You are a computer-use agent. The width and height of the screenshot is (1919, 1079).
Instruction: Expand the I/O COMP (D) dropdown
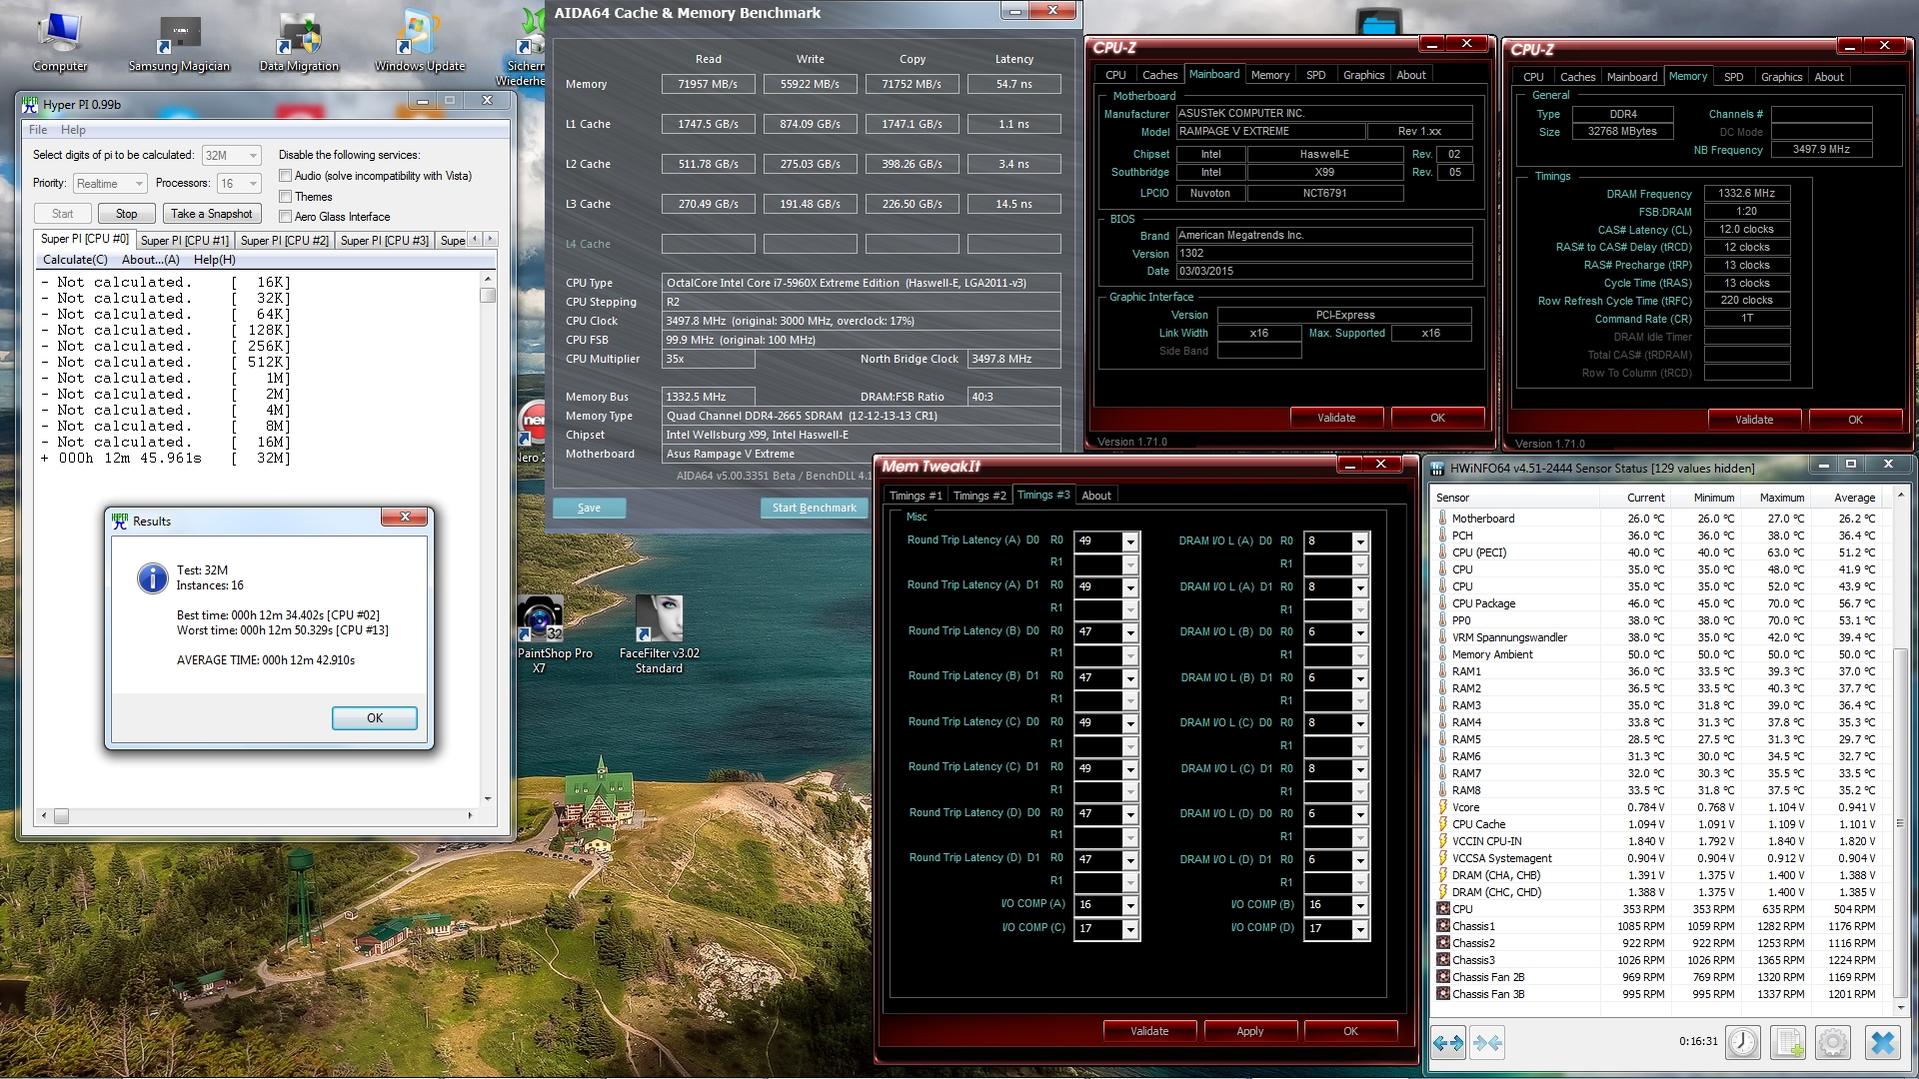click(1360, 929)
